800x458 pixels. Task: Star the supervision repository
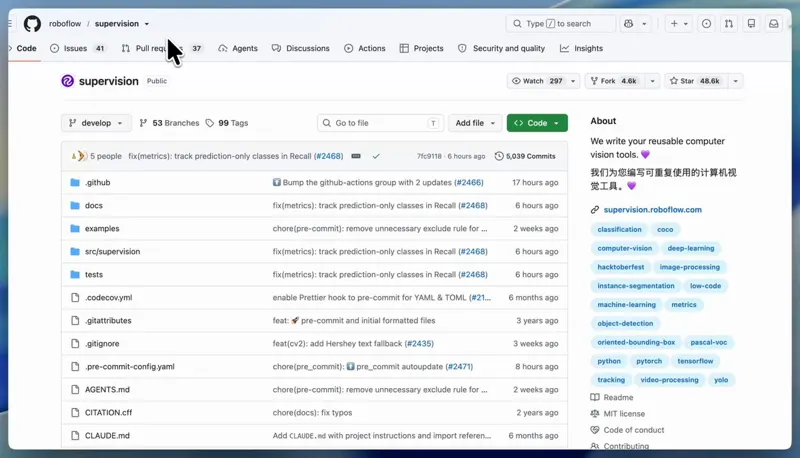[694, 81]
